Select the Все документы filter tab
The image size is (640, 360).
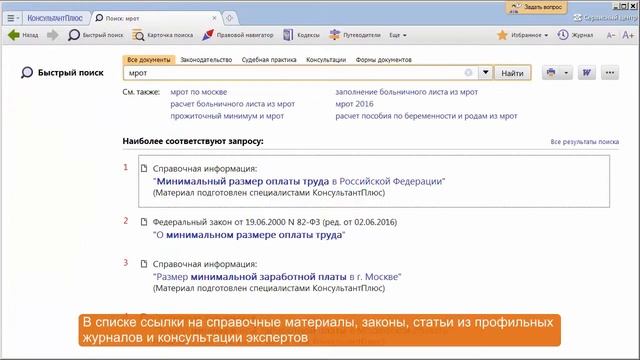pyautogui.click(x=149, y=60)
